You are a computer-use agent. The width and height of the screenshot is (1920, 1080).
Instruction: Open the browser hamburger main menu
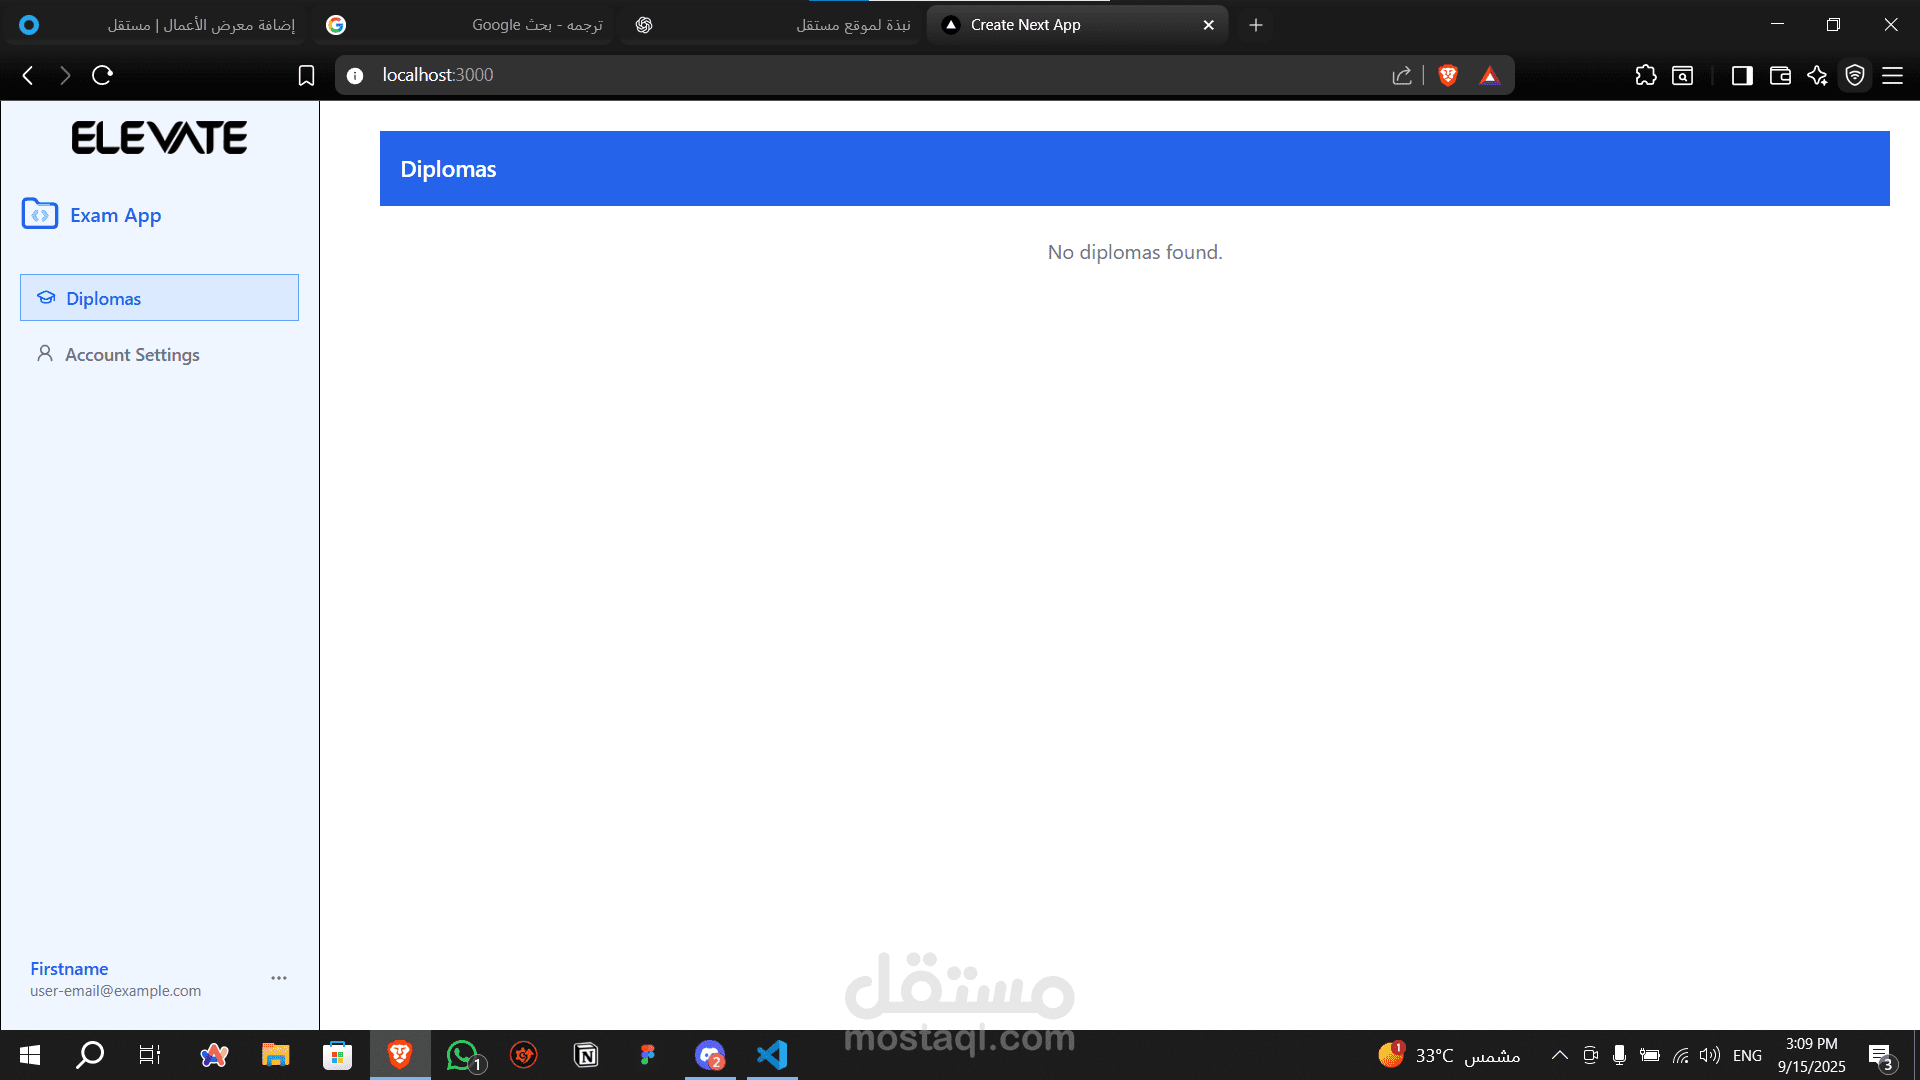[1892, 75]
